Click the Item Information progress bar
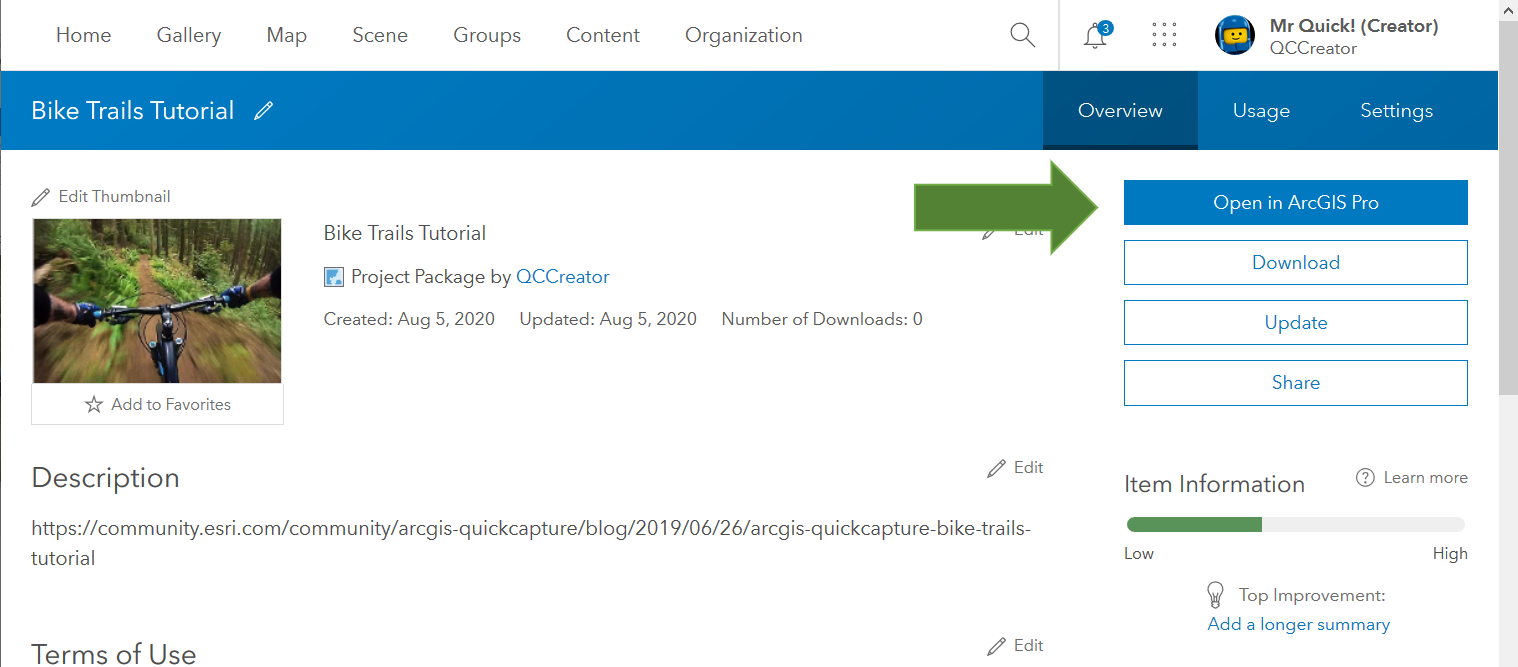 click(1296, 524)
